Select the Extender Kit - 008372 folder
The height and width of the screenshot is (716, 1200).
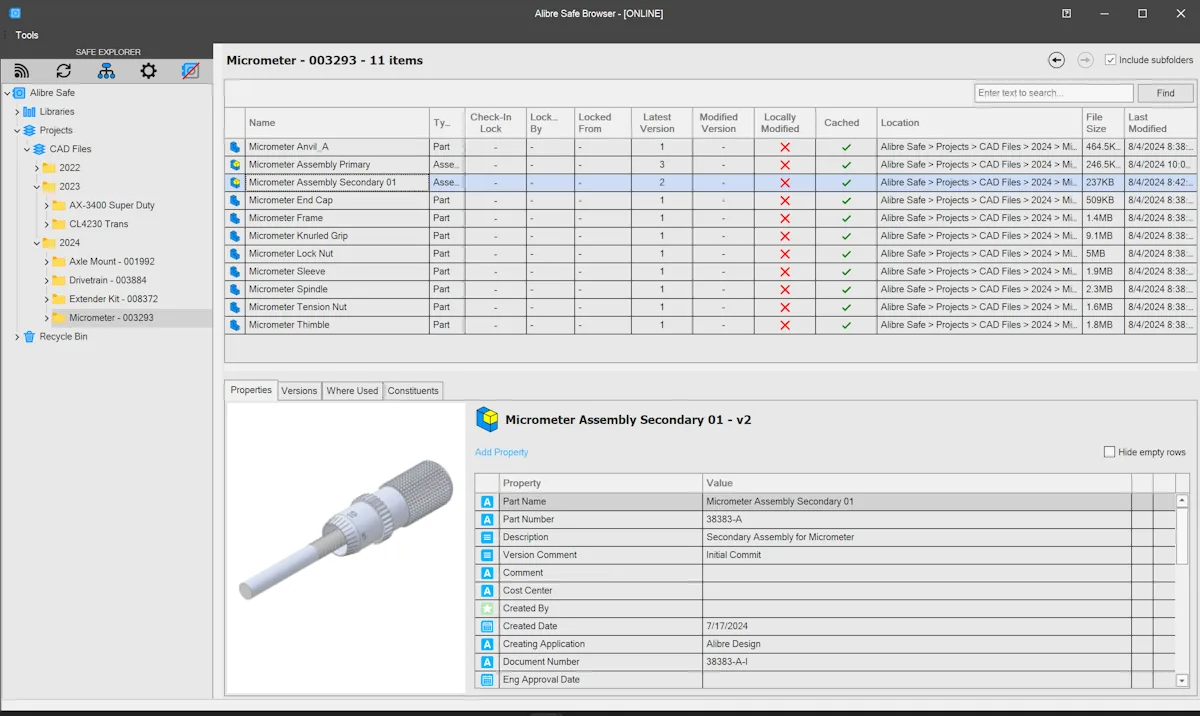point(113,299)
